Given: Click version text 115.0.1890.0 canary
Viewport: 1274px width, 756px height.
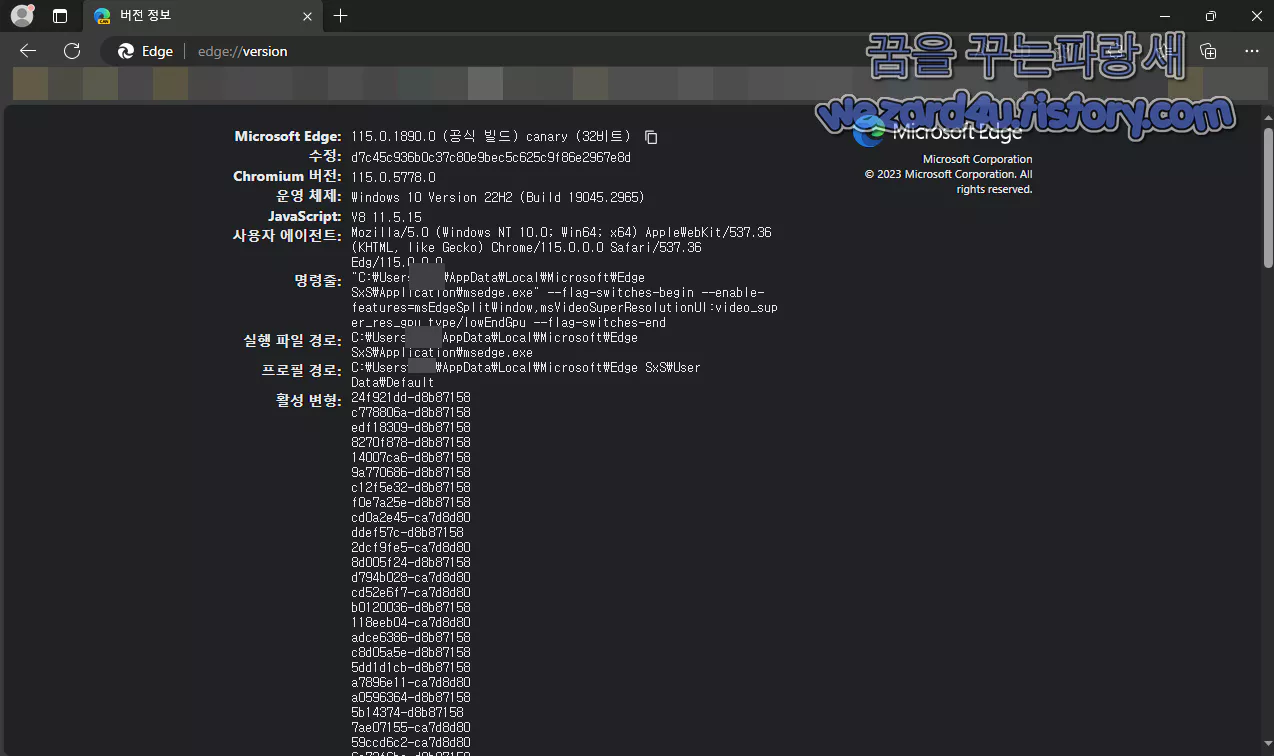Looking at the screenshot, I should tap(491, 137).
